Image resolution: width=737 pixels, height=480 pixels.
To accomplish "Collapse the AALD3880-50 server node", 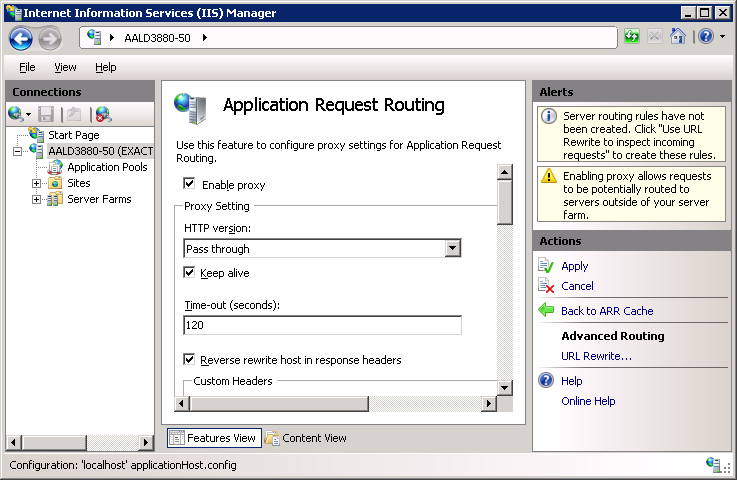I will point(17,151).
